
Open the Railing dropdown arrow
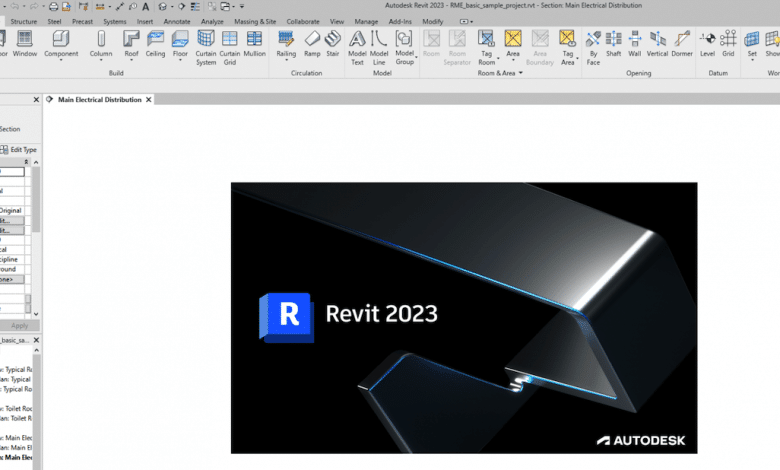click(286, 60)
